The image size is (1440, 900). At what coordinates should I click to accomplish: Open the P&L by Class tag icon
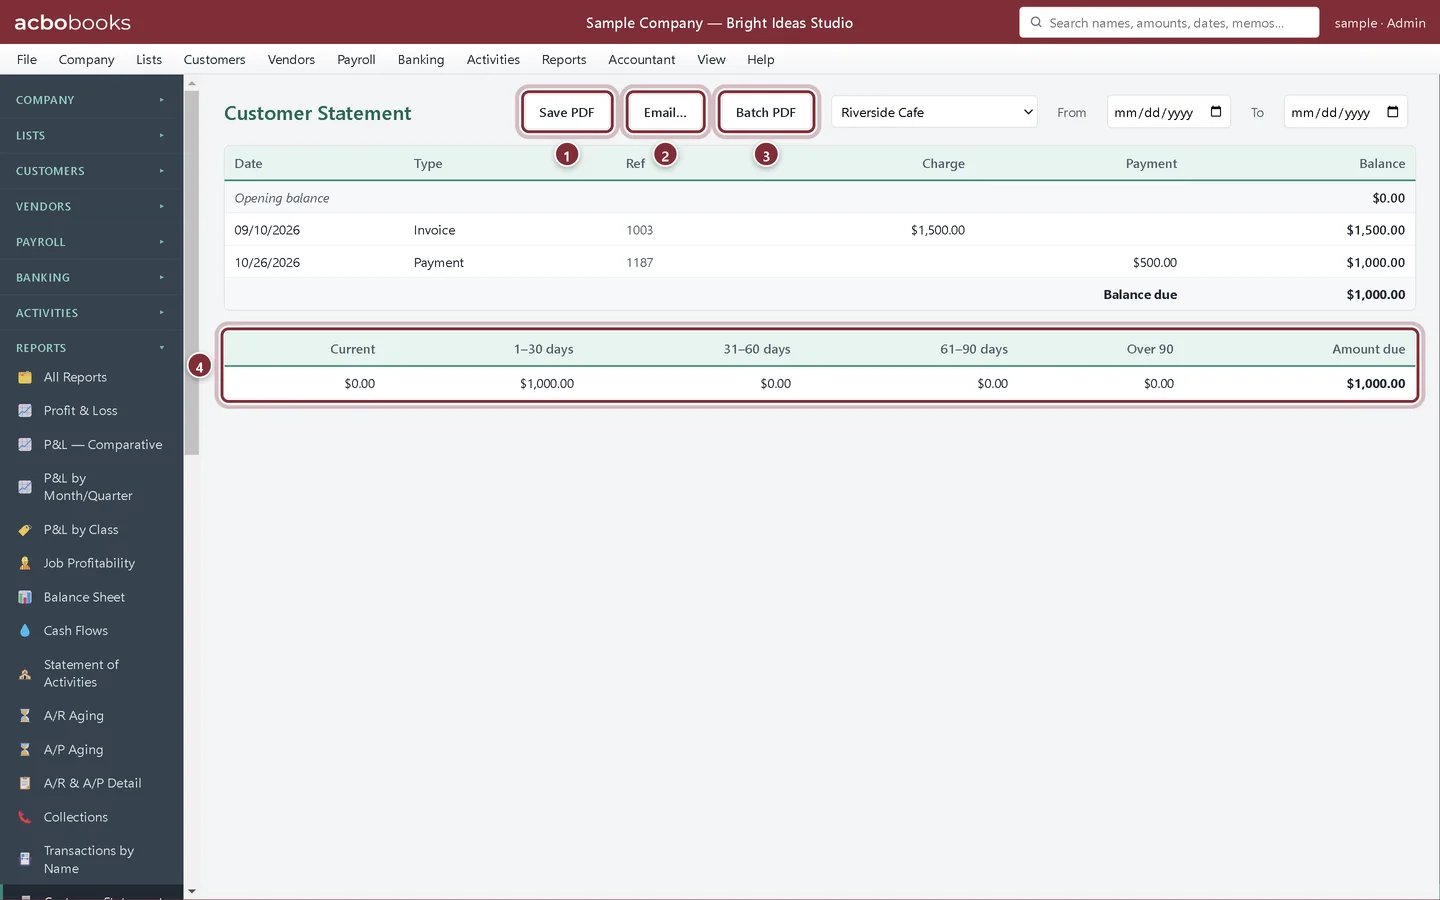[25, 530]
